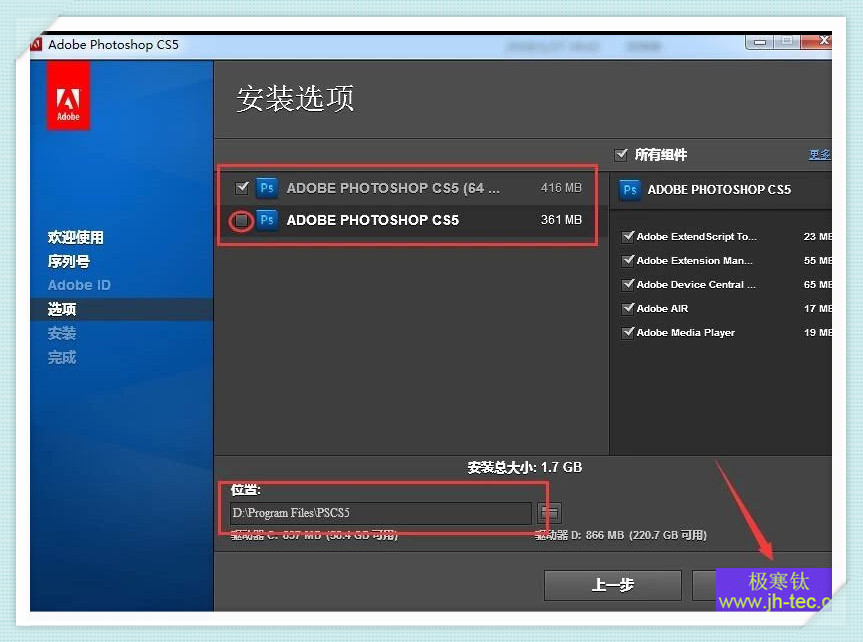
Task: Click the Ps icon beside the 361 MB entry
Action: click(x=267, y=220)
